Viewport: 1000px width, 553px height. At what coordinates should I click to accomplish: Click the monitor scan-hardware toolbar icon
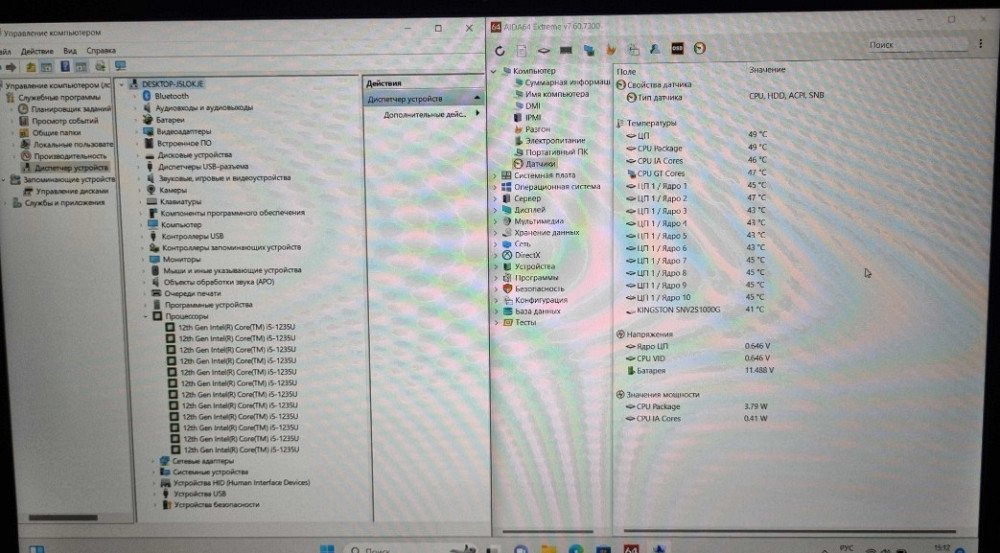119,66
